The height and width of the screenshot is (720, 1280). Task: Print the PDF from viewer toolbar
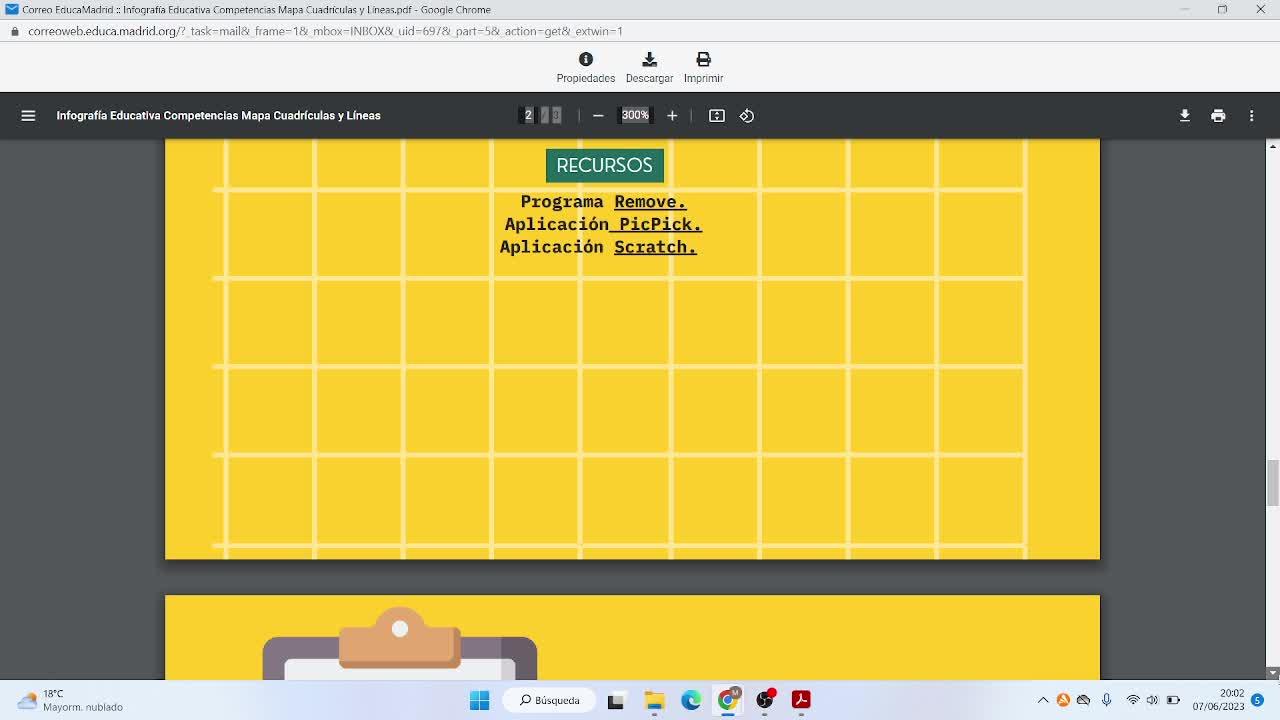[1218, 116]
